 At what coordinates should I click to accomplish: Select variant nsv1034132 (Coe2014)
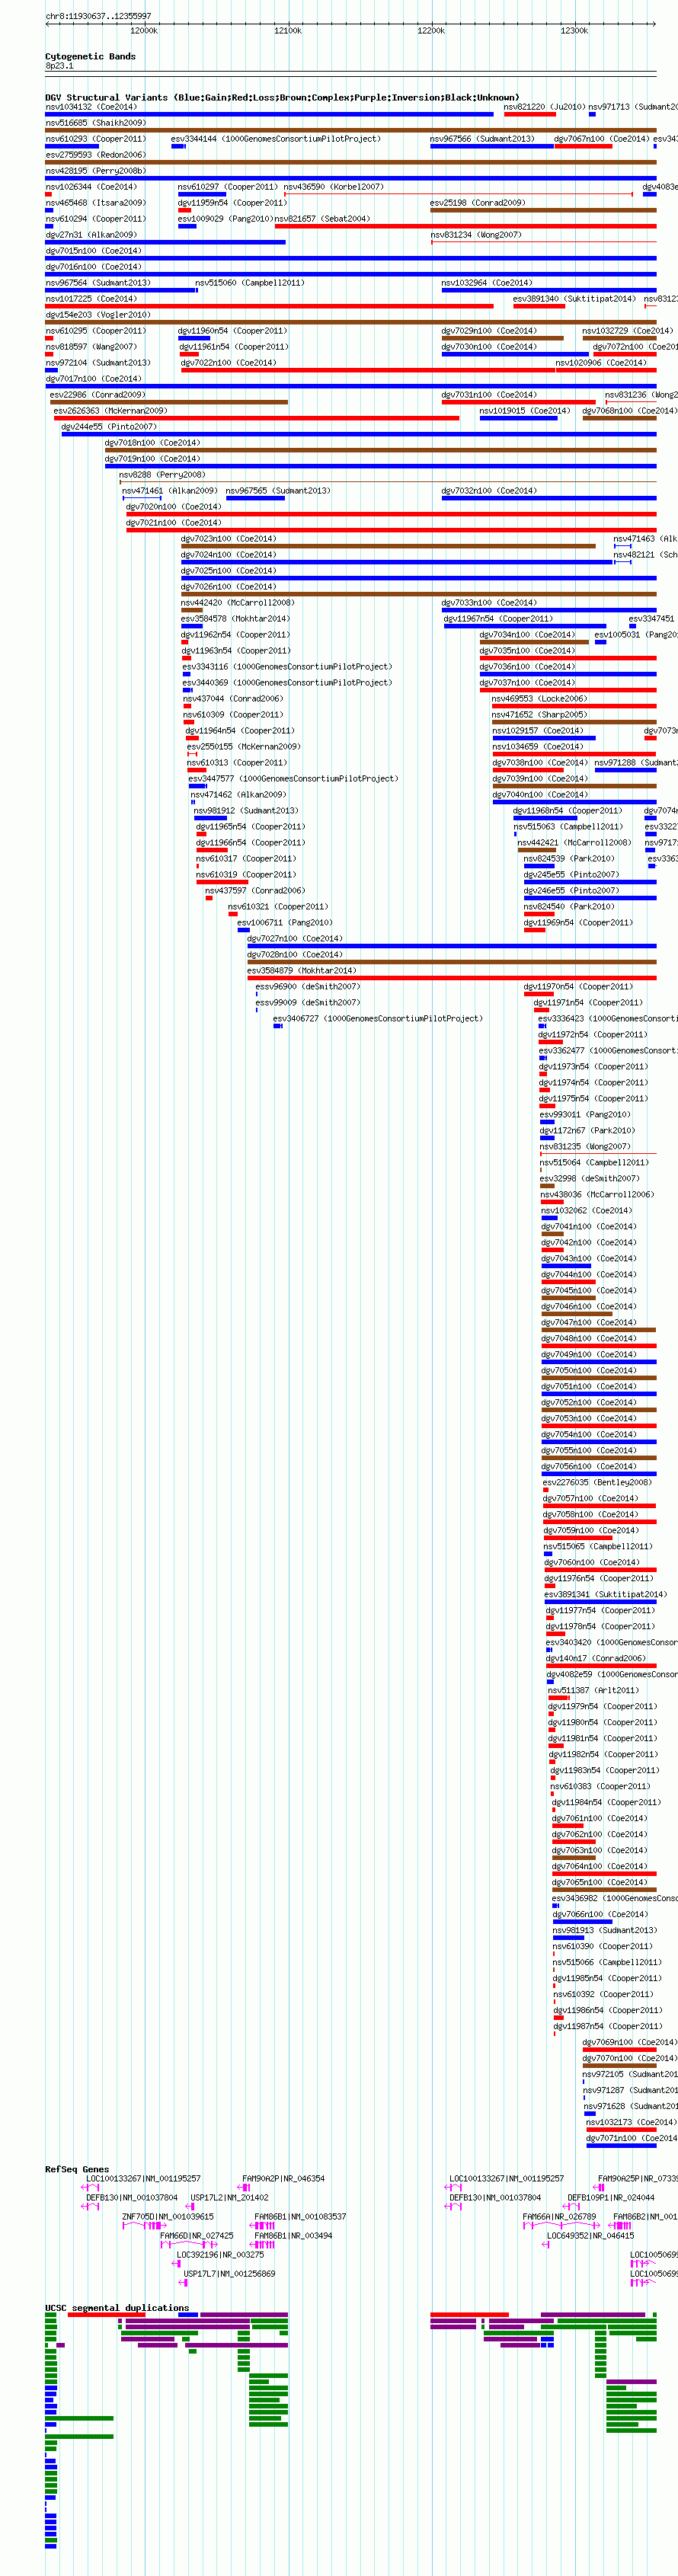pyautogui.click(x=91, y=107)
